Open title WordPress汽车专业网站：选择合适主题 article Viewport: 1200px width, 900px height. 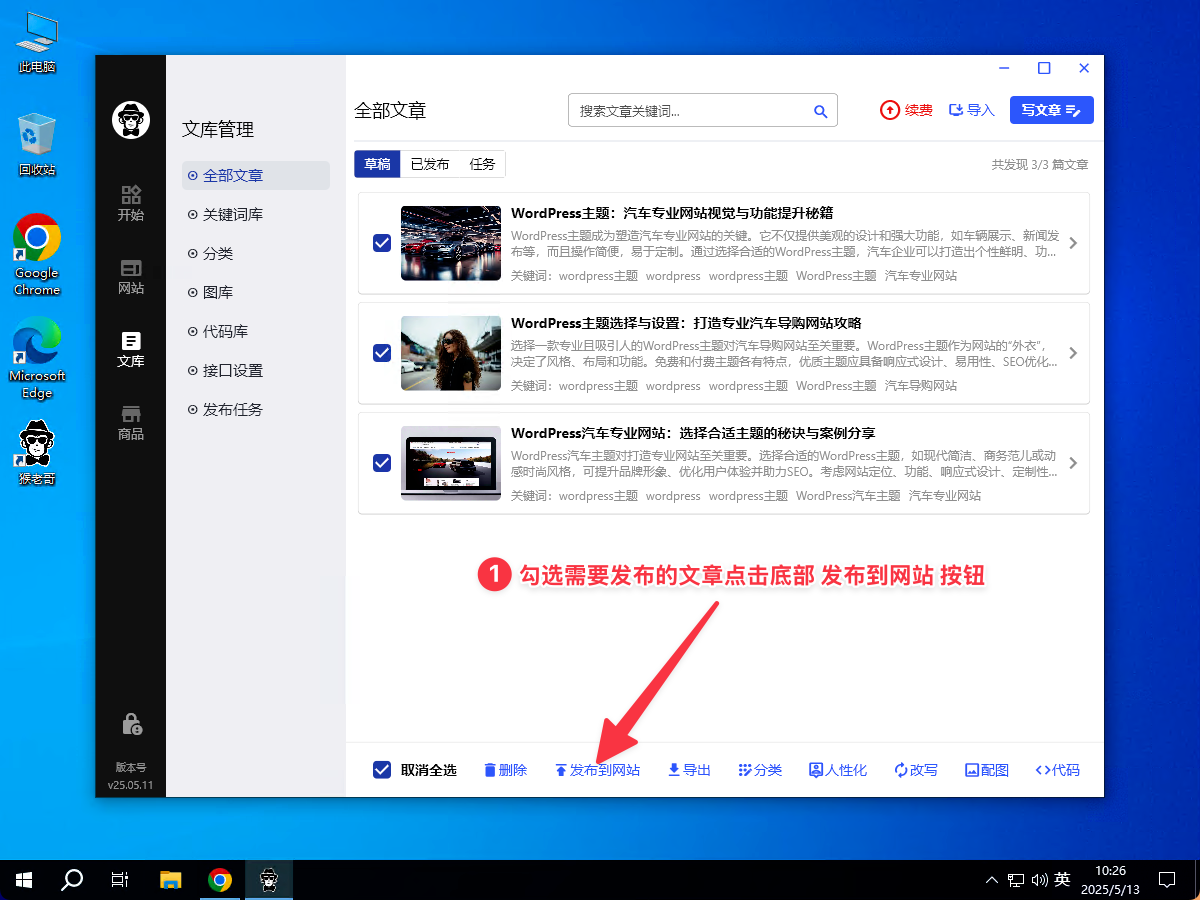pyautogui.click(x=693, y=433)
